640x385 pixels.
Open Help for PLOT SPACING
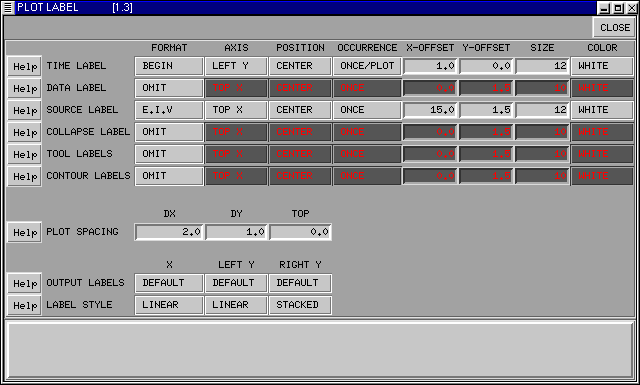coord(24,232)
